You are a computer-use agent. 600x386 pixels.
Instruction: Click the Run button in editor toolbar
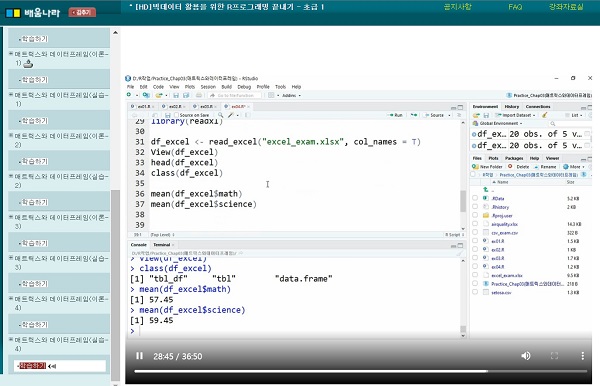(x=396, y=115)
